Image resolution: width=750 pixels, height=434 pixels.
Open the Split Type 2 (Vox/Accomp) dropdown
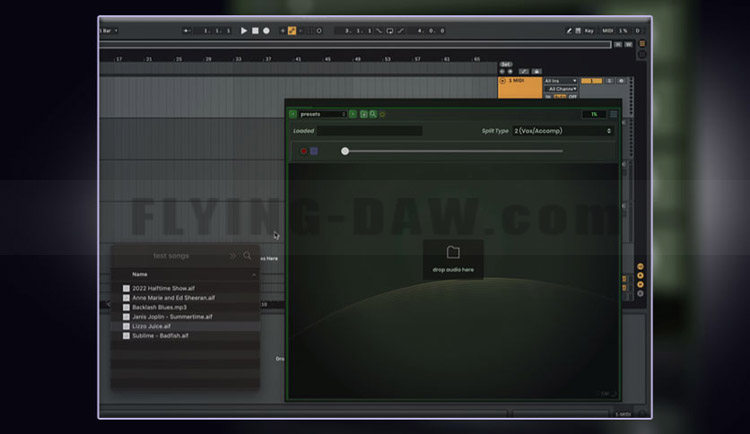(x=562, y=131)
